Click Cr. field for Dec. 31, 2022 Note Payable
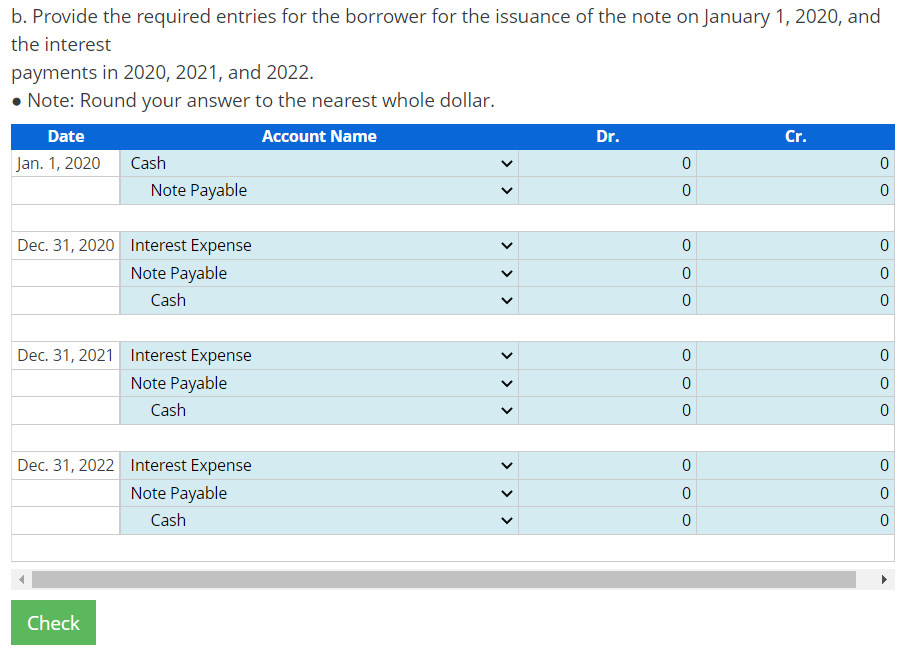This screenshot has height=666, width=913. pyautogui.click(x=795, y=493)
